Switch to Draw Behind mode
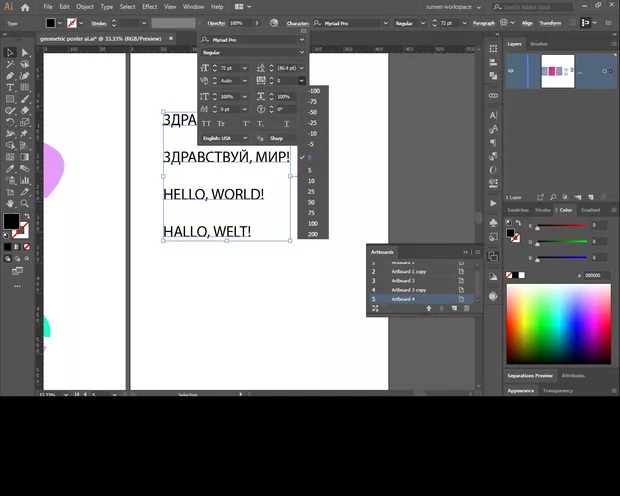The height and width of the screenshot is (496, 620). pos(17,258)
